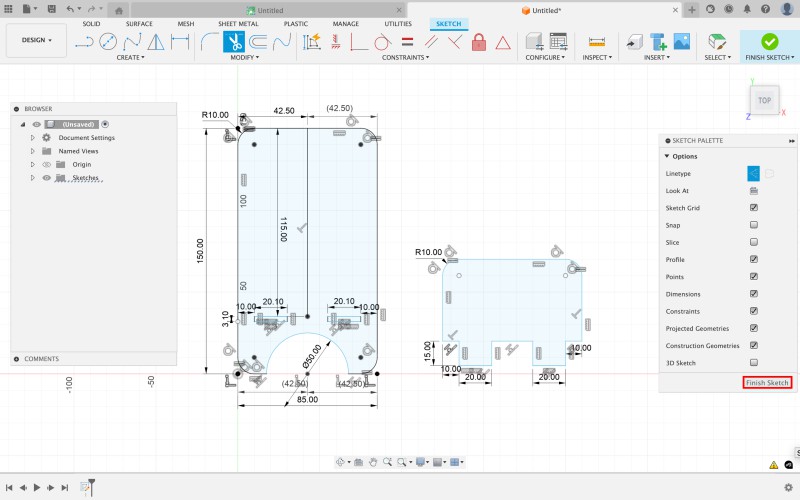Open the MODIFY dropdown menu
The height and width of the screenshot is (500, 800).
coord(244,58)
